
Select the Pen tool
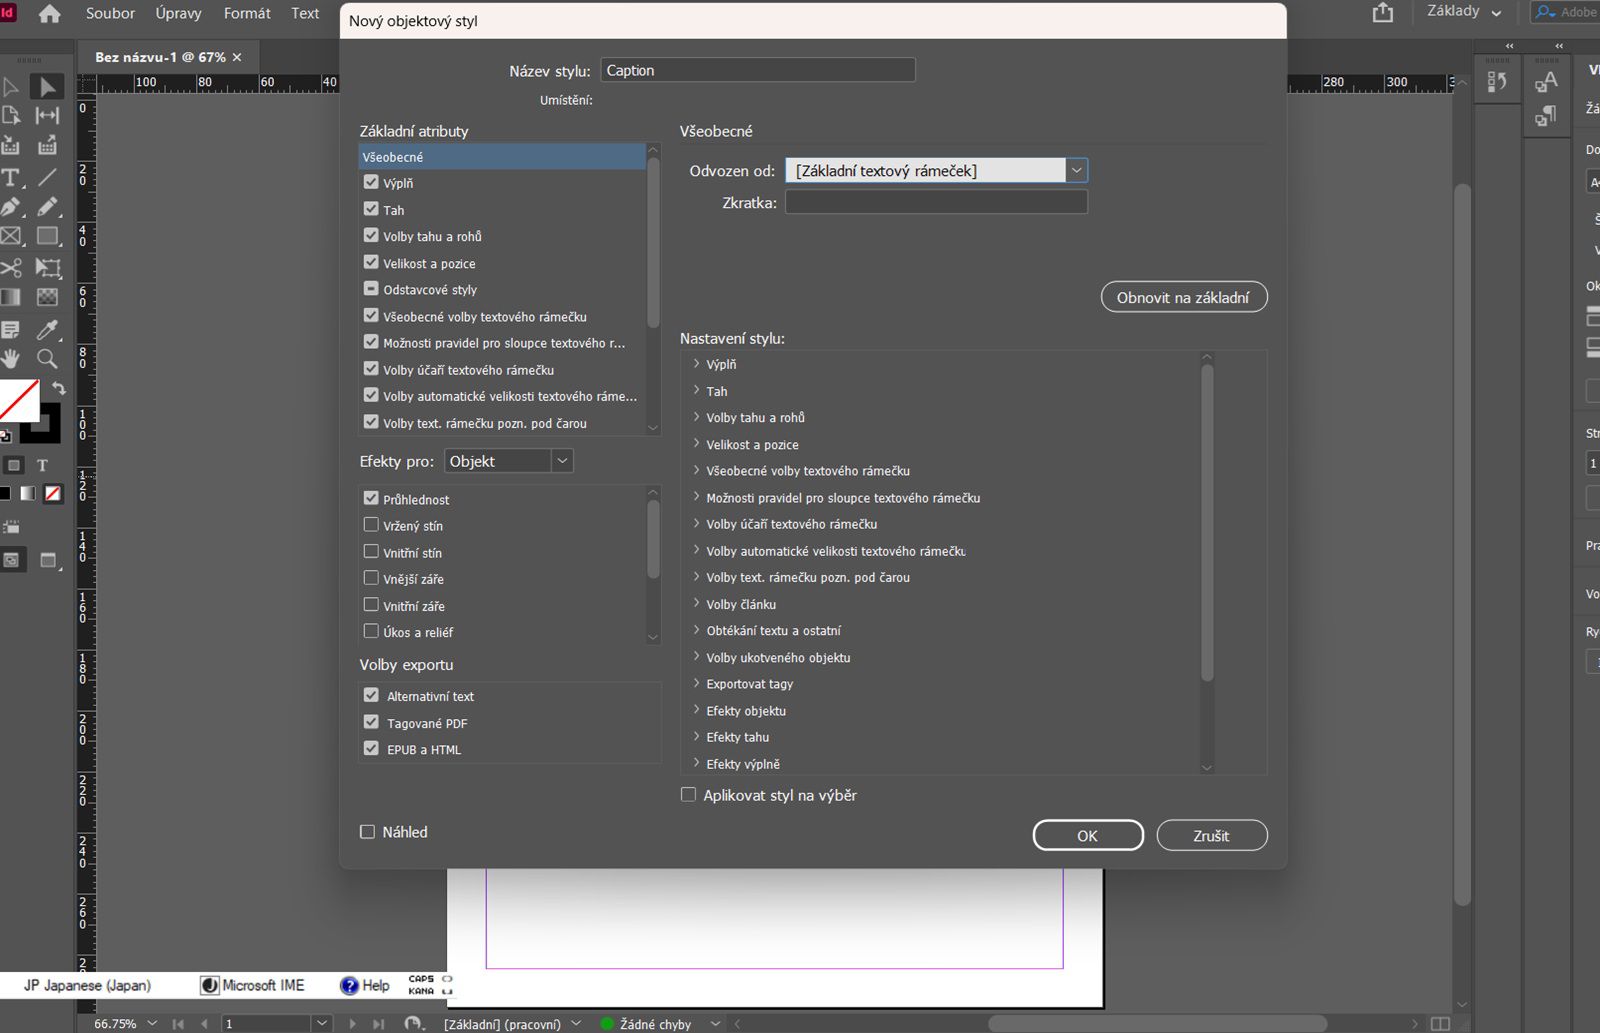[x=11, y=207]
